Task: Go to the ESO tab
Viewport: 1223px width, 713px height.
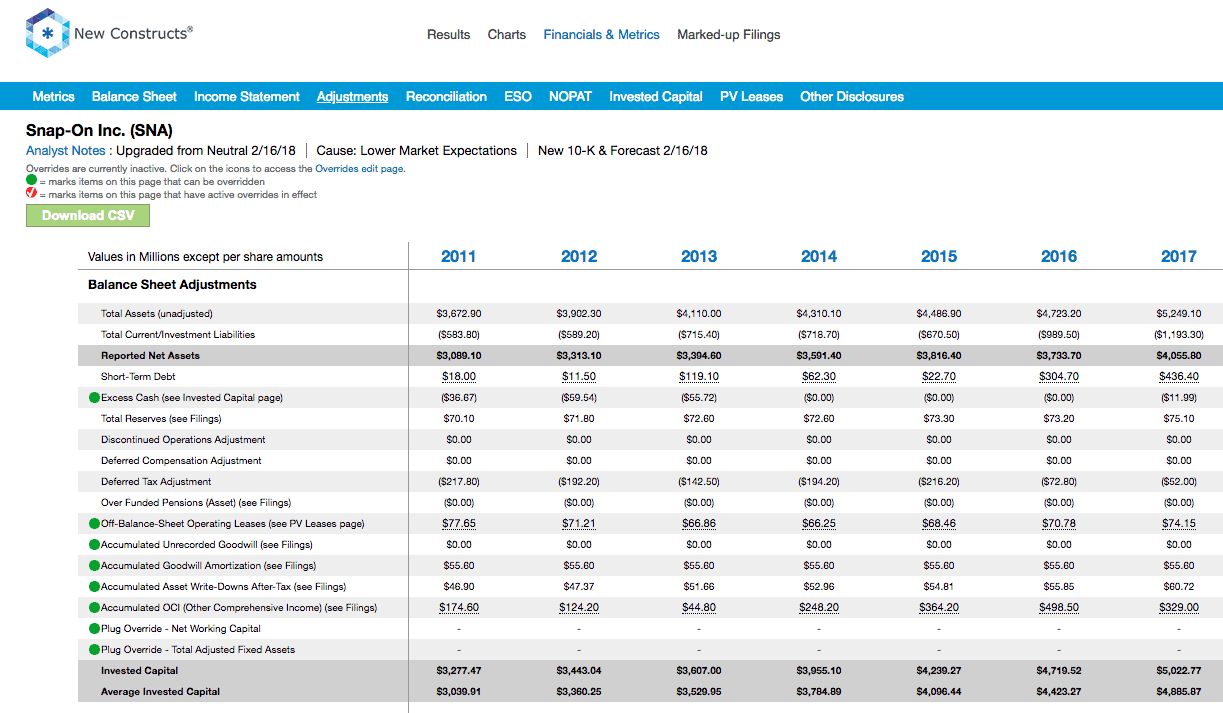Action: click(518, 97)
